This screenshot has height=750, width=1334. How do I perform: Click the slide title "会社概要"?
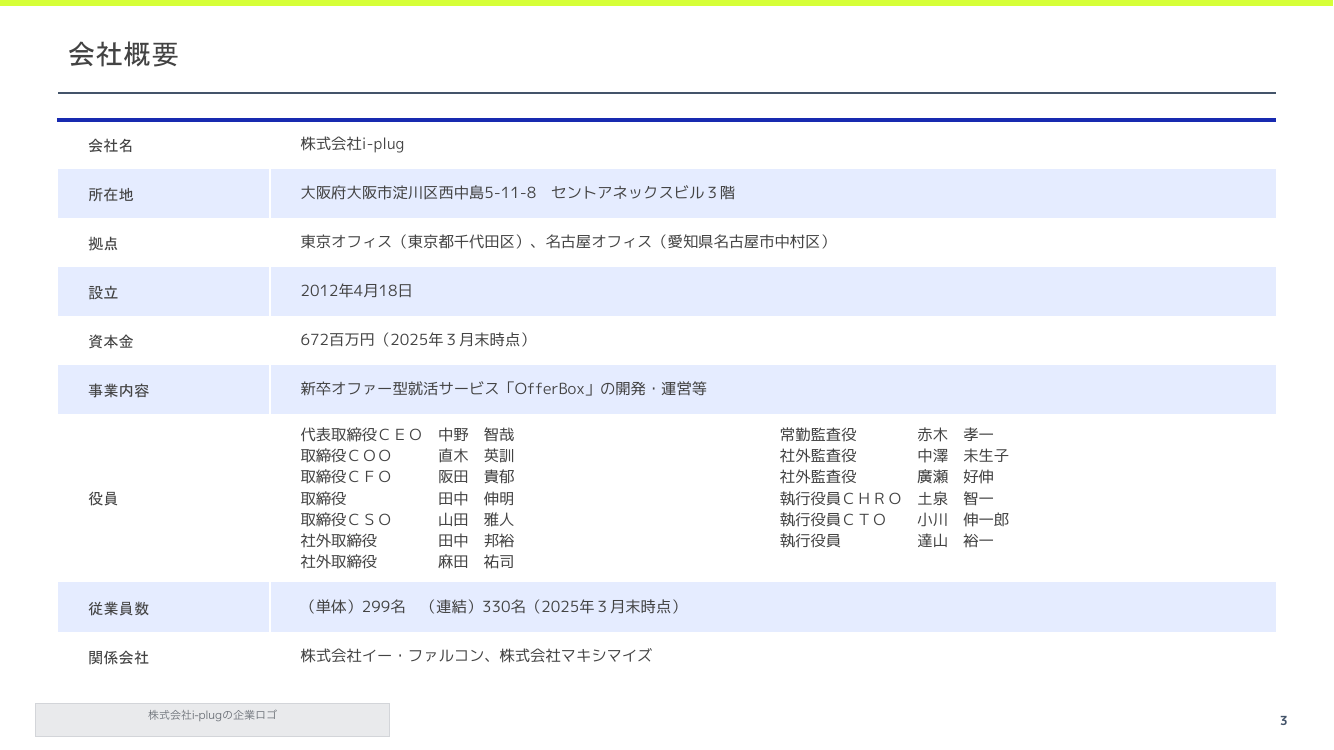[123, 54]
